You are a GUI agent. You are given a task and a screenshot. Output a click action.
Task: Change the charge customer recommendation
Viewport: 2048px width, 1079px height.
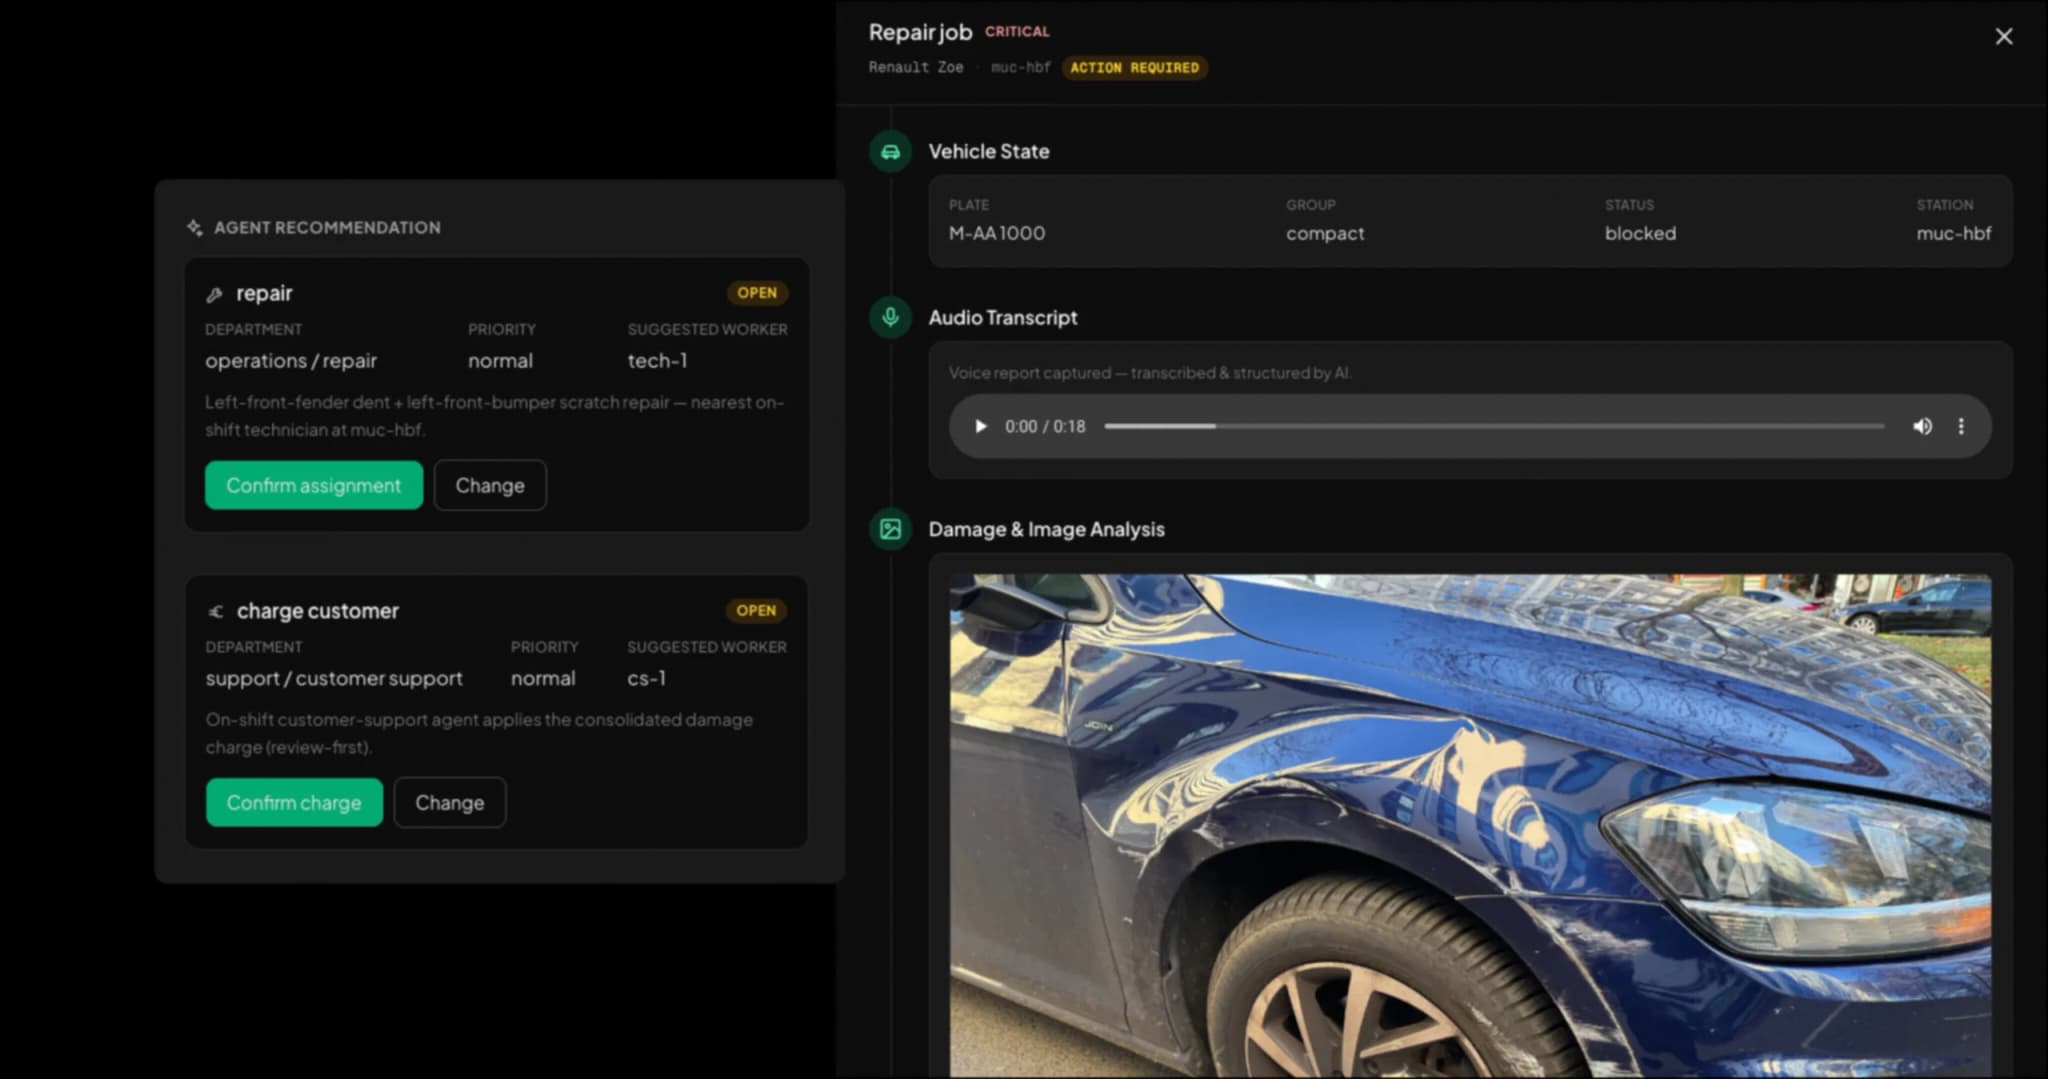click(450, 802)
